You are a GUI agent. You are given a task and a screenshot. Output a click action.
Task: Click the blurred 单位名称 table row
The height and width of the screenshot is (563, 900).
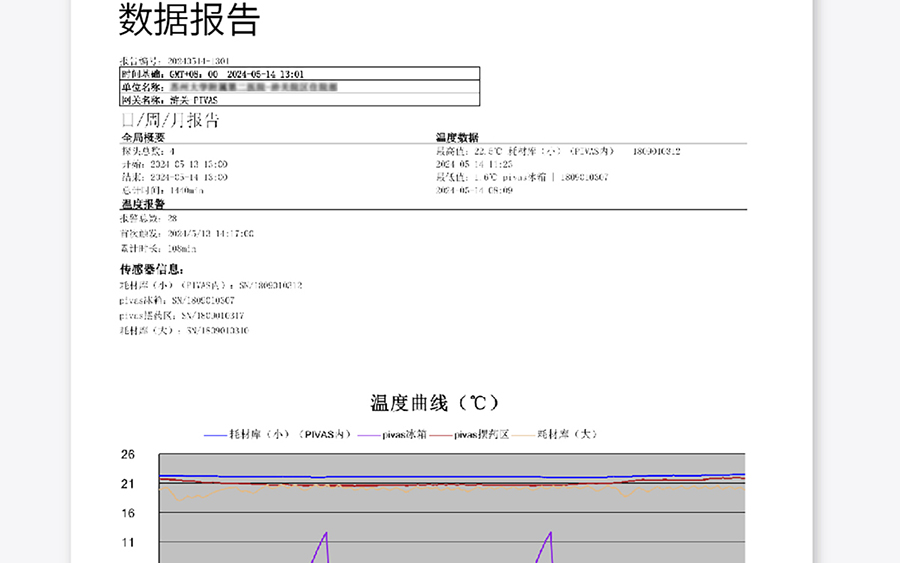tap(299, 87)
